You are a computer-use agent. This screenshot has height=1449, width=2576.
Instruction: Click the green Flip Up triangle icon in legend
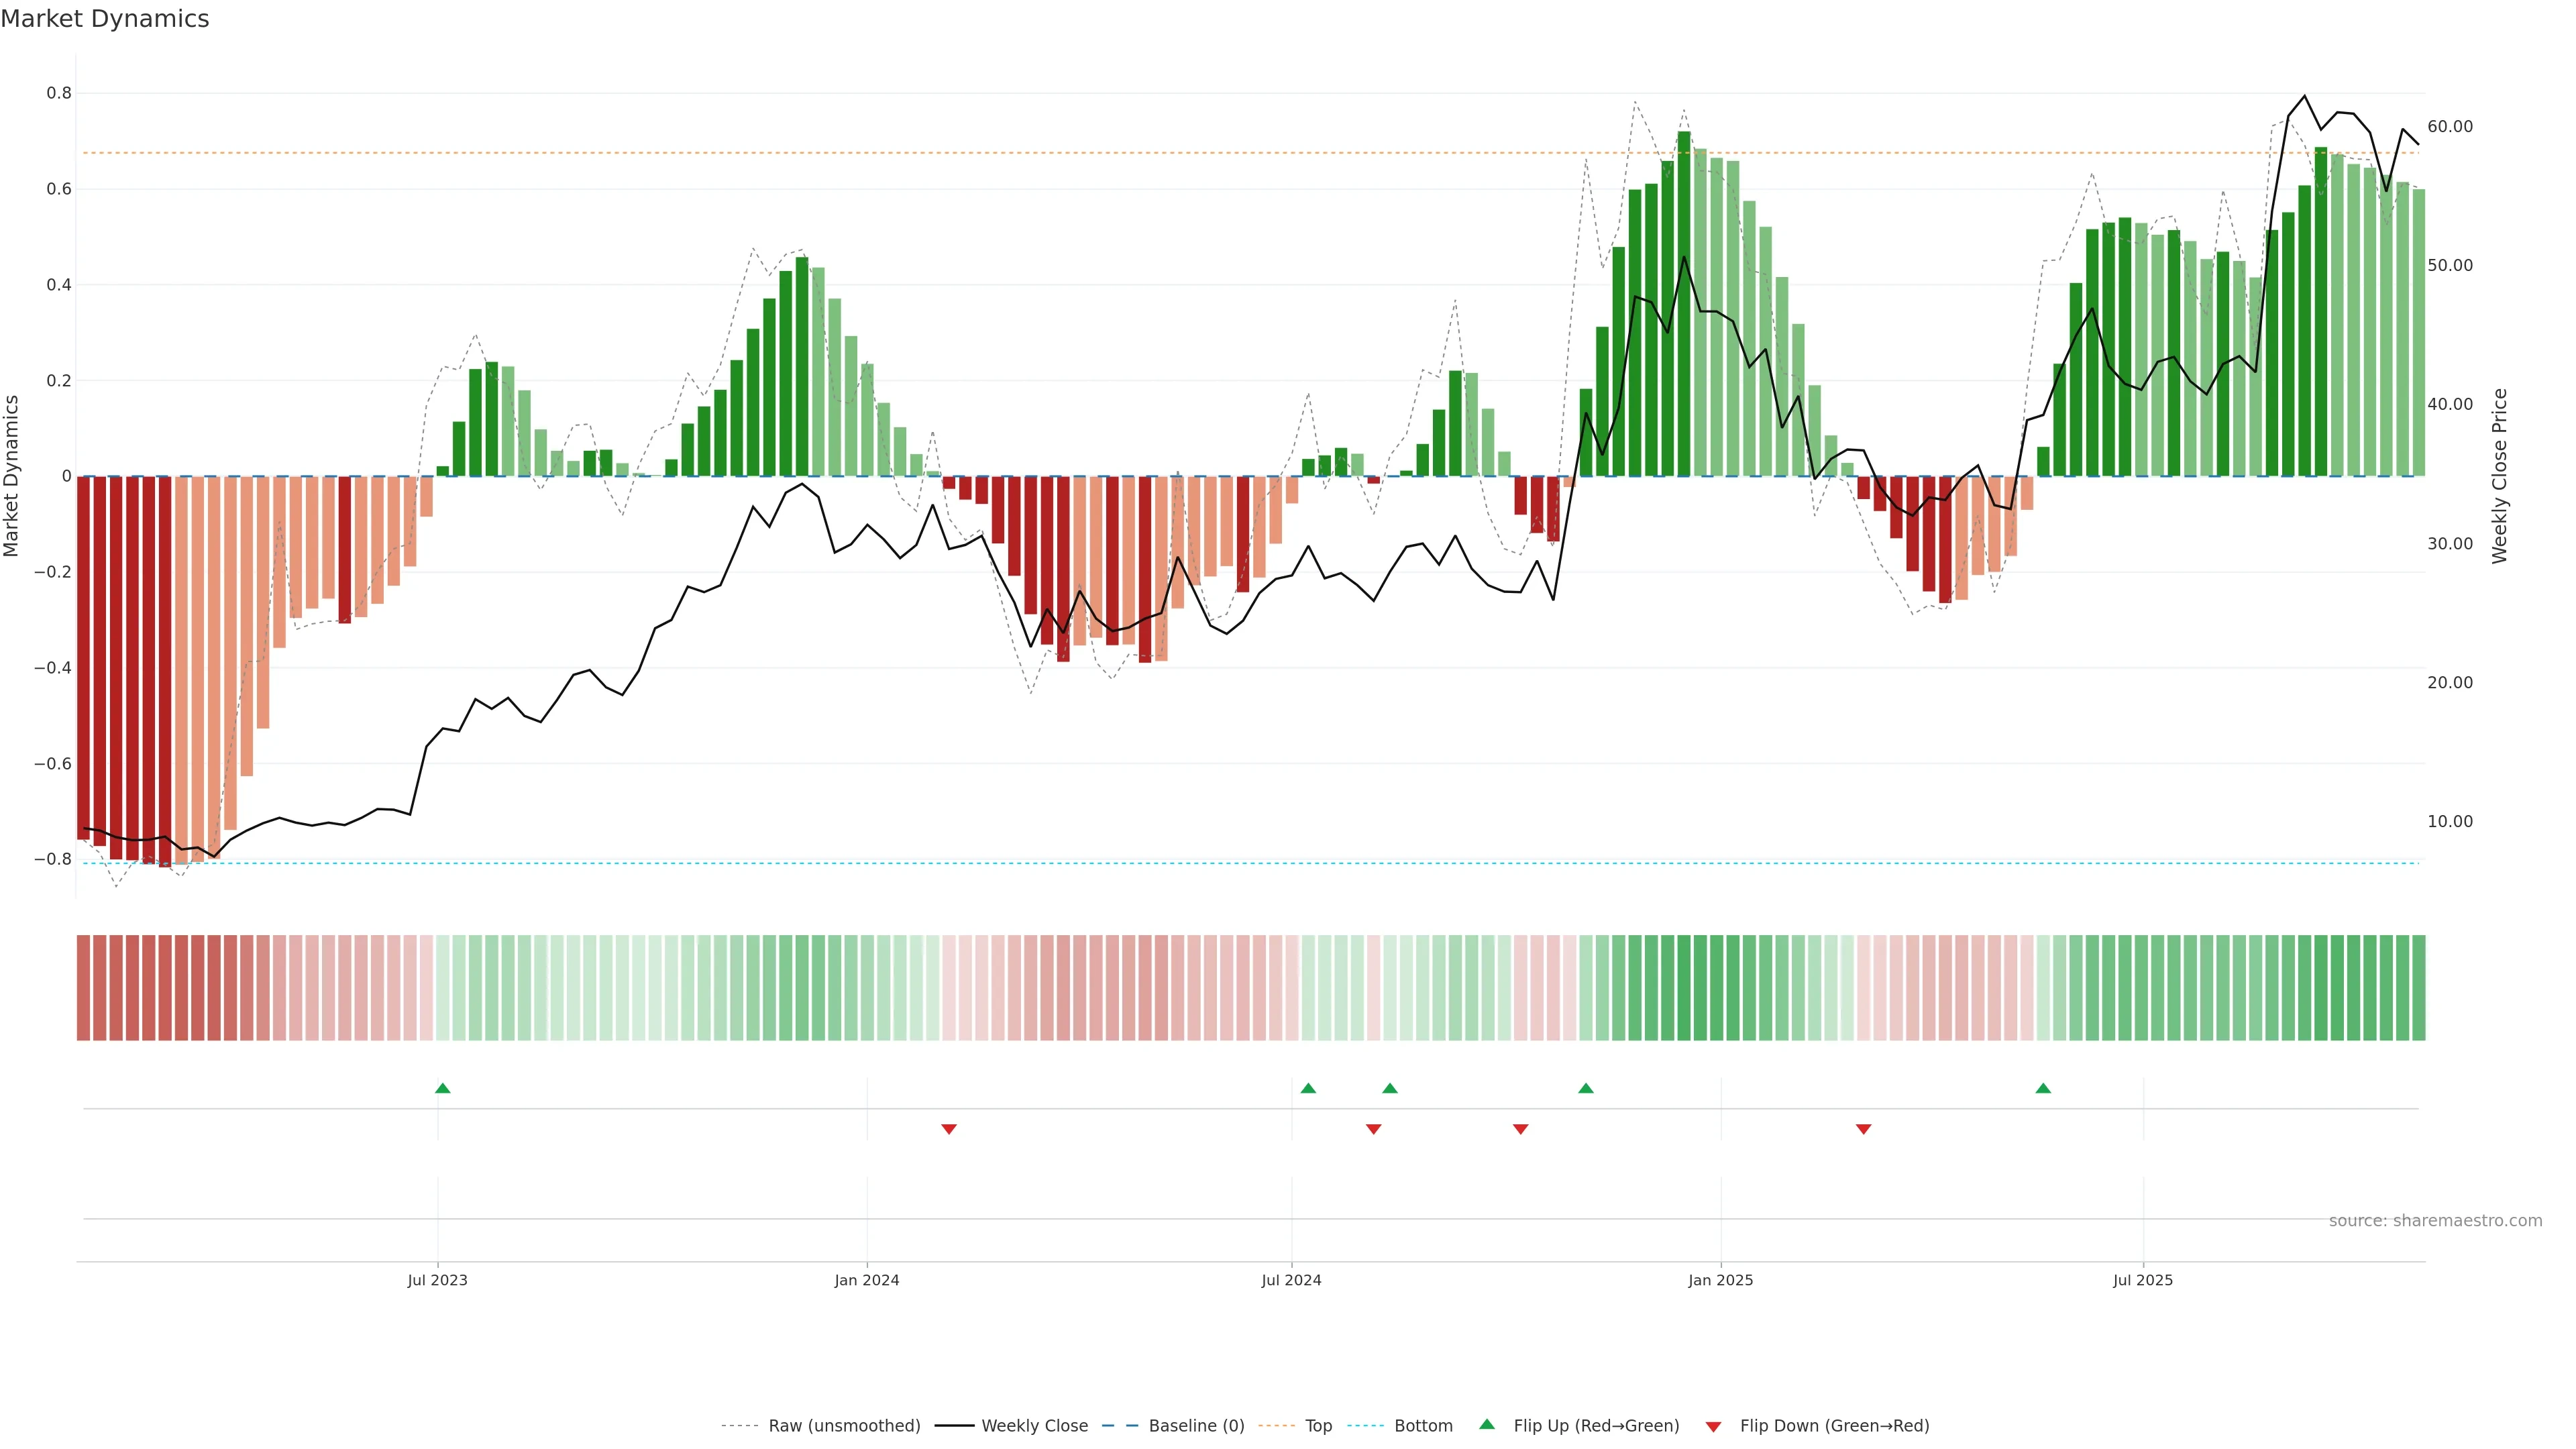tap(1487, 1424)
